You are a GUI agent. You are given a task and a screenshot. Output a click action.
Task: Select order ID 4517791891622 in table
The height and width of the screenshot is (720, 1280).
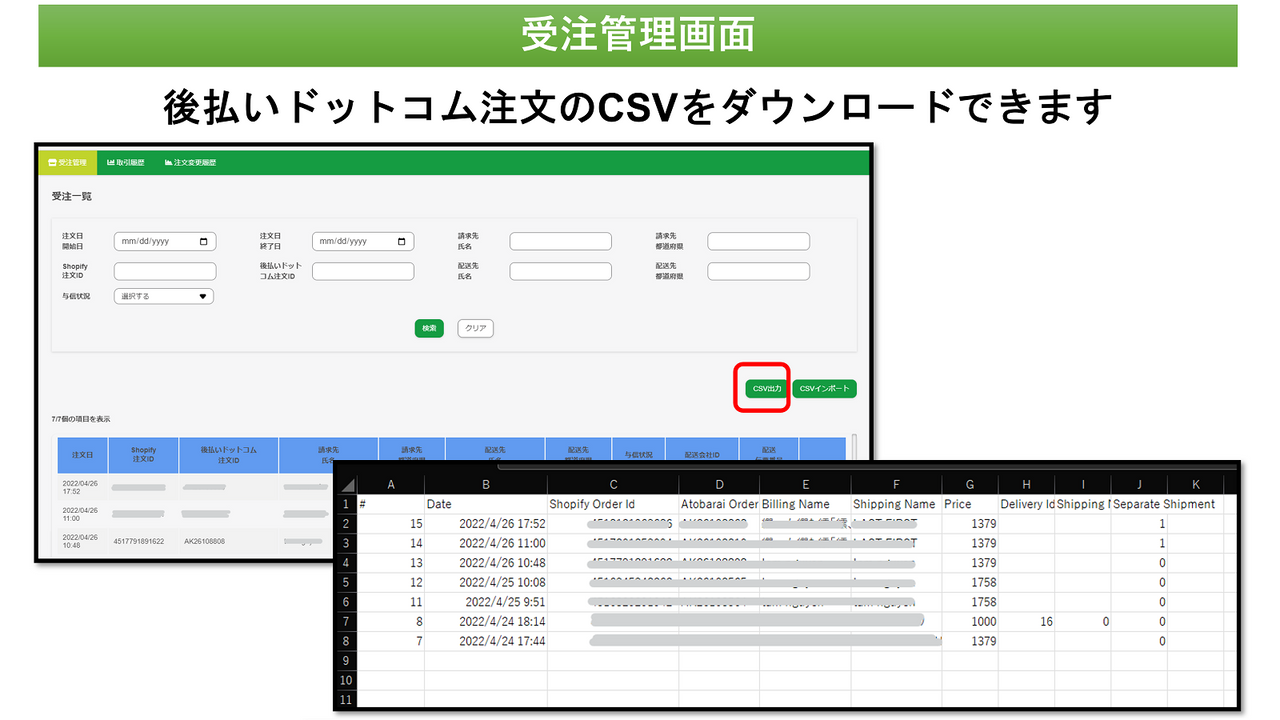pos(140,541)
